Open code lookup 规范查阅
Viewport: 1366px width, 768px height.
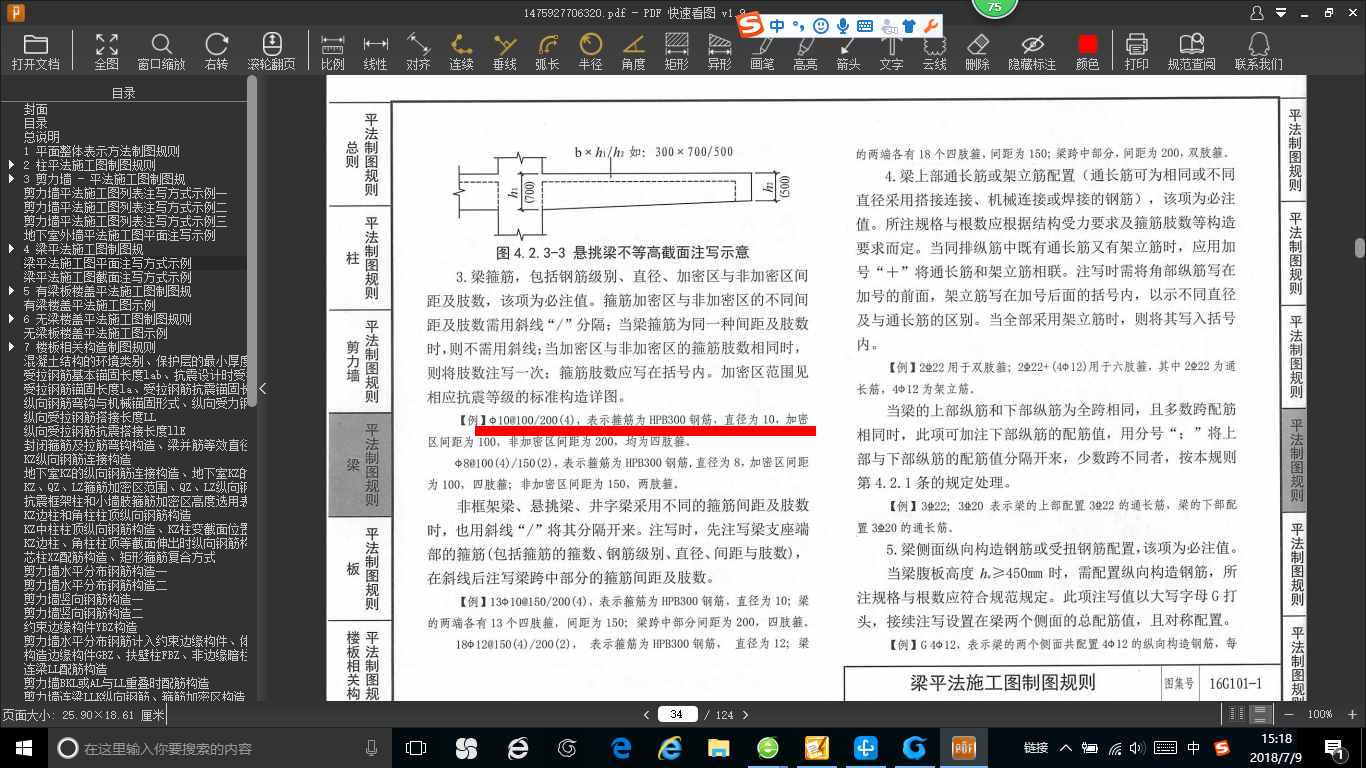pos(1191,52)
